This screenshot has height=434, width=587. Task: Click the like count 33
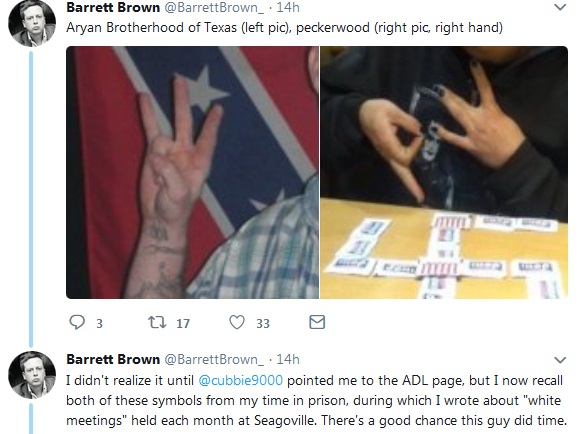pos(263,324)
